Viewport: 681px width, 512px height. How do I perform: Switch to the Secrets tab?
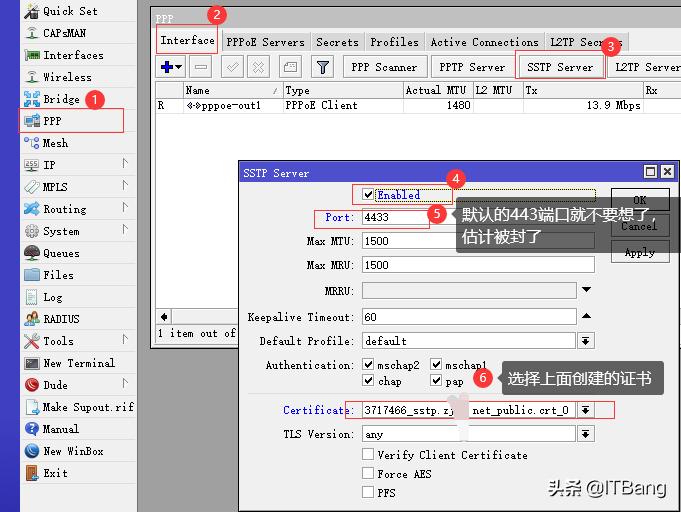coord(337,42)
